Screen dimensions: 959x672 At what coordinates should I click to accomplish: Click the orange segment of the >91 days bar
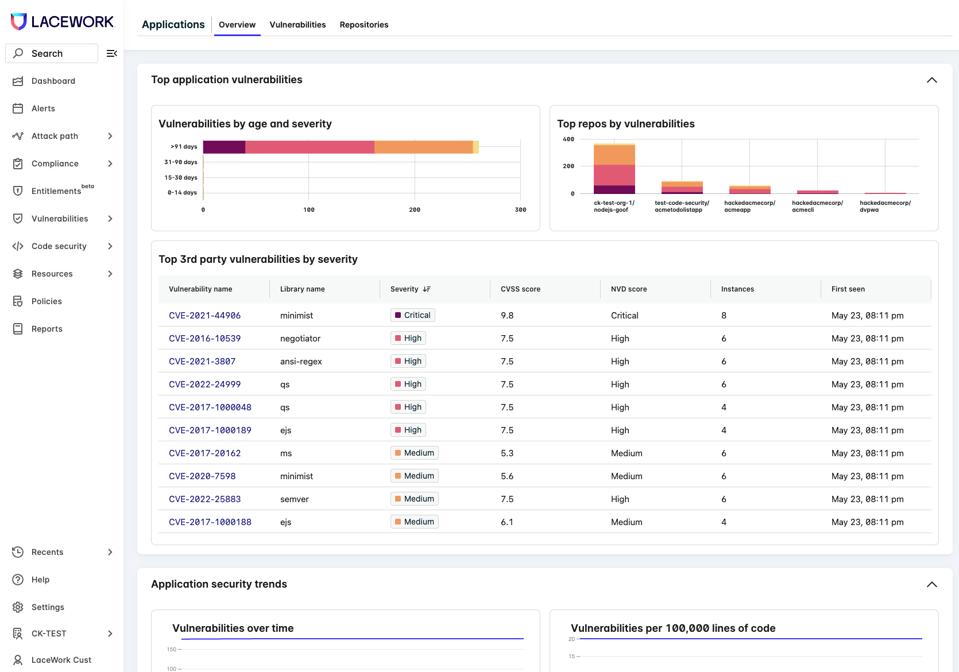(423, 147)
